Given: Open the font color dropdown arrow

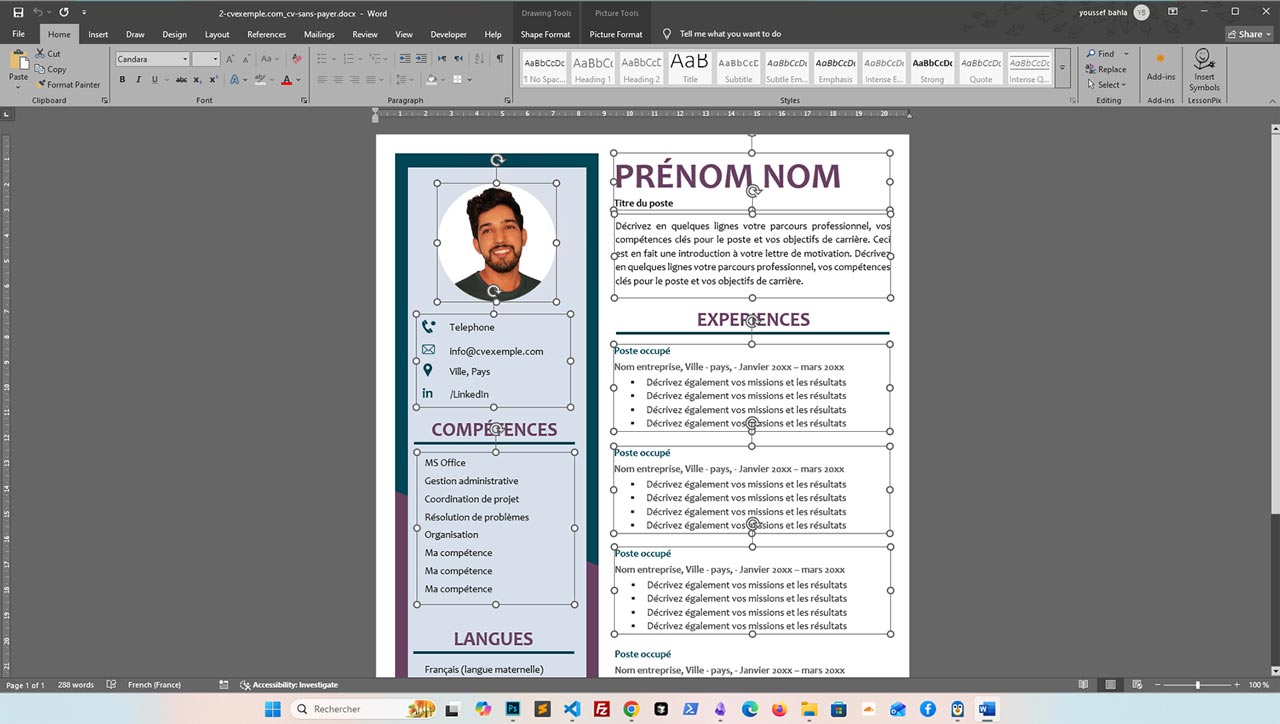Looking at the screenshot, I should click(x=299, y=80).
